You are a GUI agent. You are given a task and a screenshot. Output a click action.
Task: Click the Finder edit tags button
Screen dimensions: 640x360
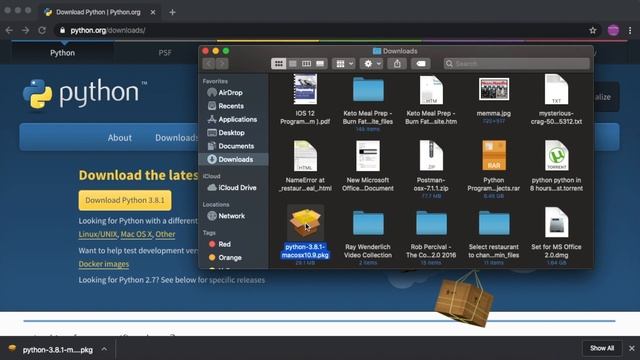[x=421, y=64]
